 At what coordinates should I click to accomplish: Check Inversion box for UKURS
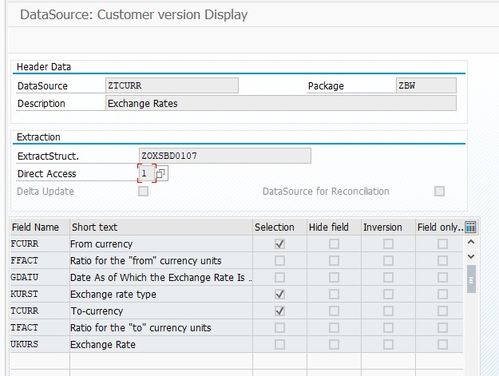click(388, 344)
